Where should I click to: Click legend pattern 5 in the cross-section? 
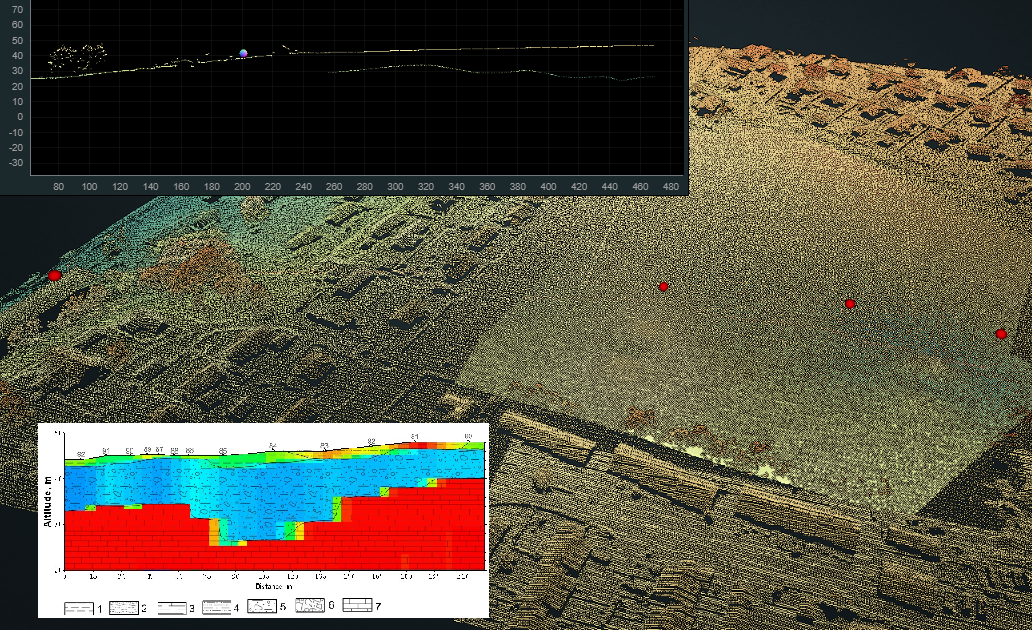[262, 606]
